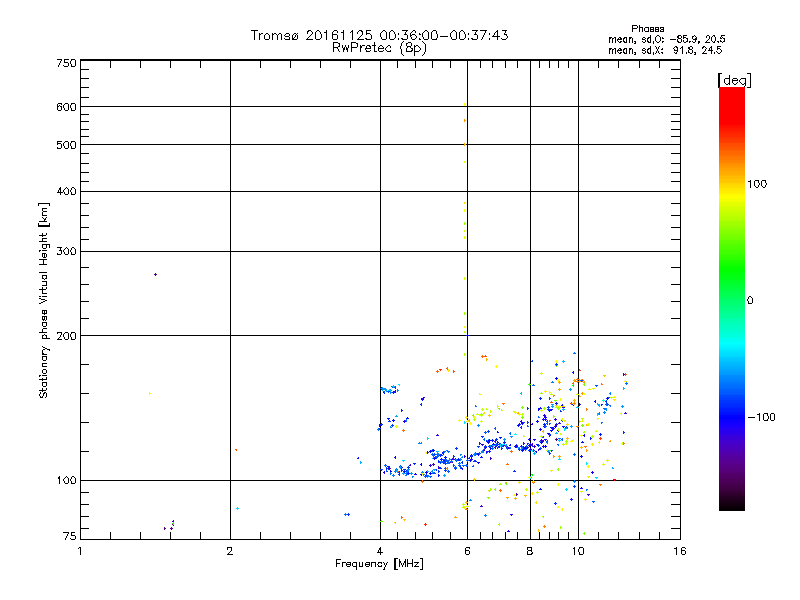
Task: Click the x-axis label '6'
Action: pos(467,551)
